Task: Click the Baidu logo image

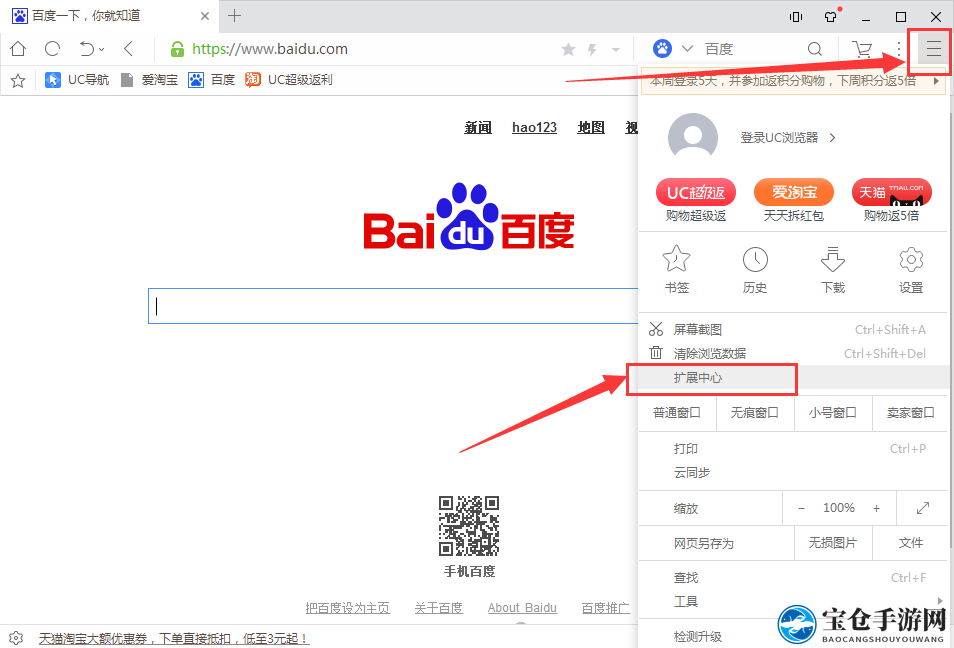Action: [469, 218]
